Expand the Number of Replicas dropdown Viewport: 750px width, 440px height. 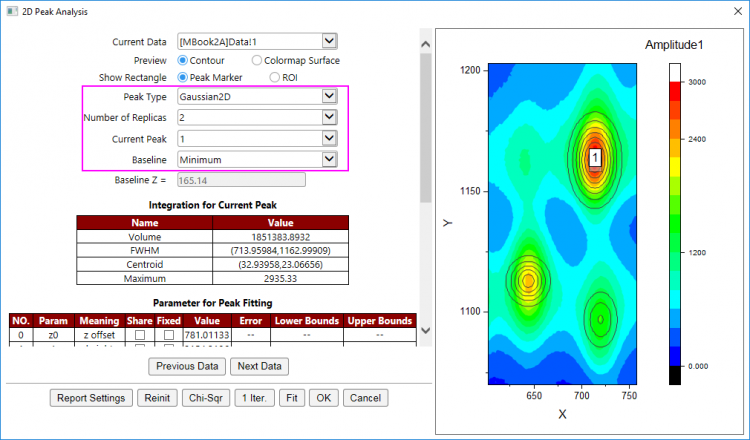330,117
